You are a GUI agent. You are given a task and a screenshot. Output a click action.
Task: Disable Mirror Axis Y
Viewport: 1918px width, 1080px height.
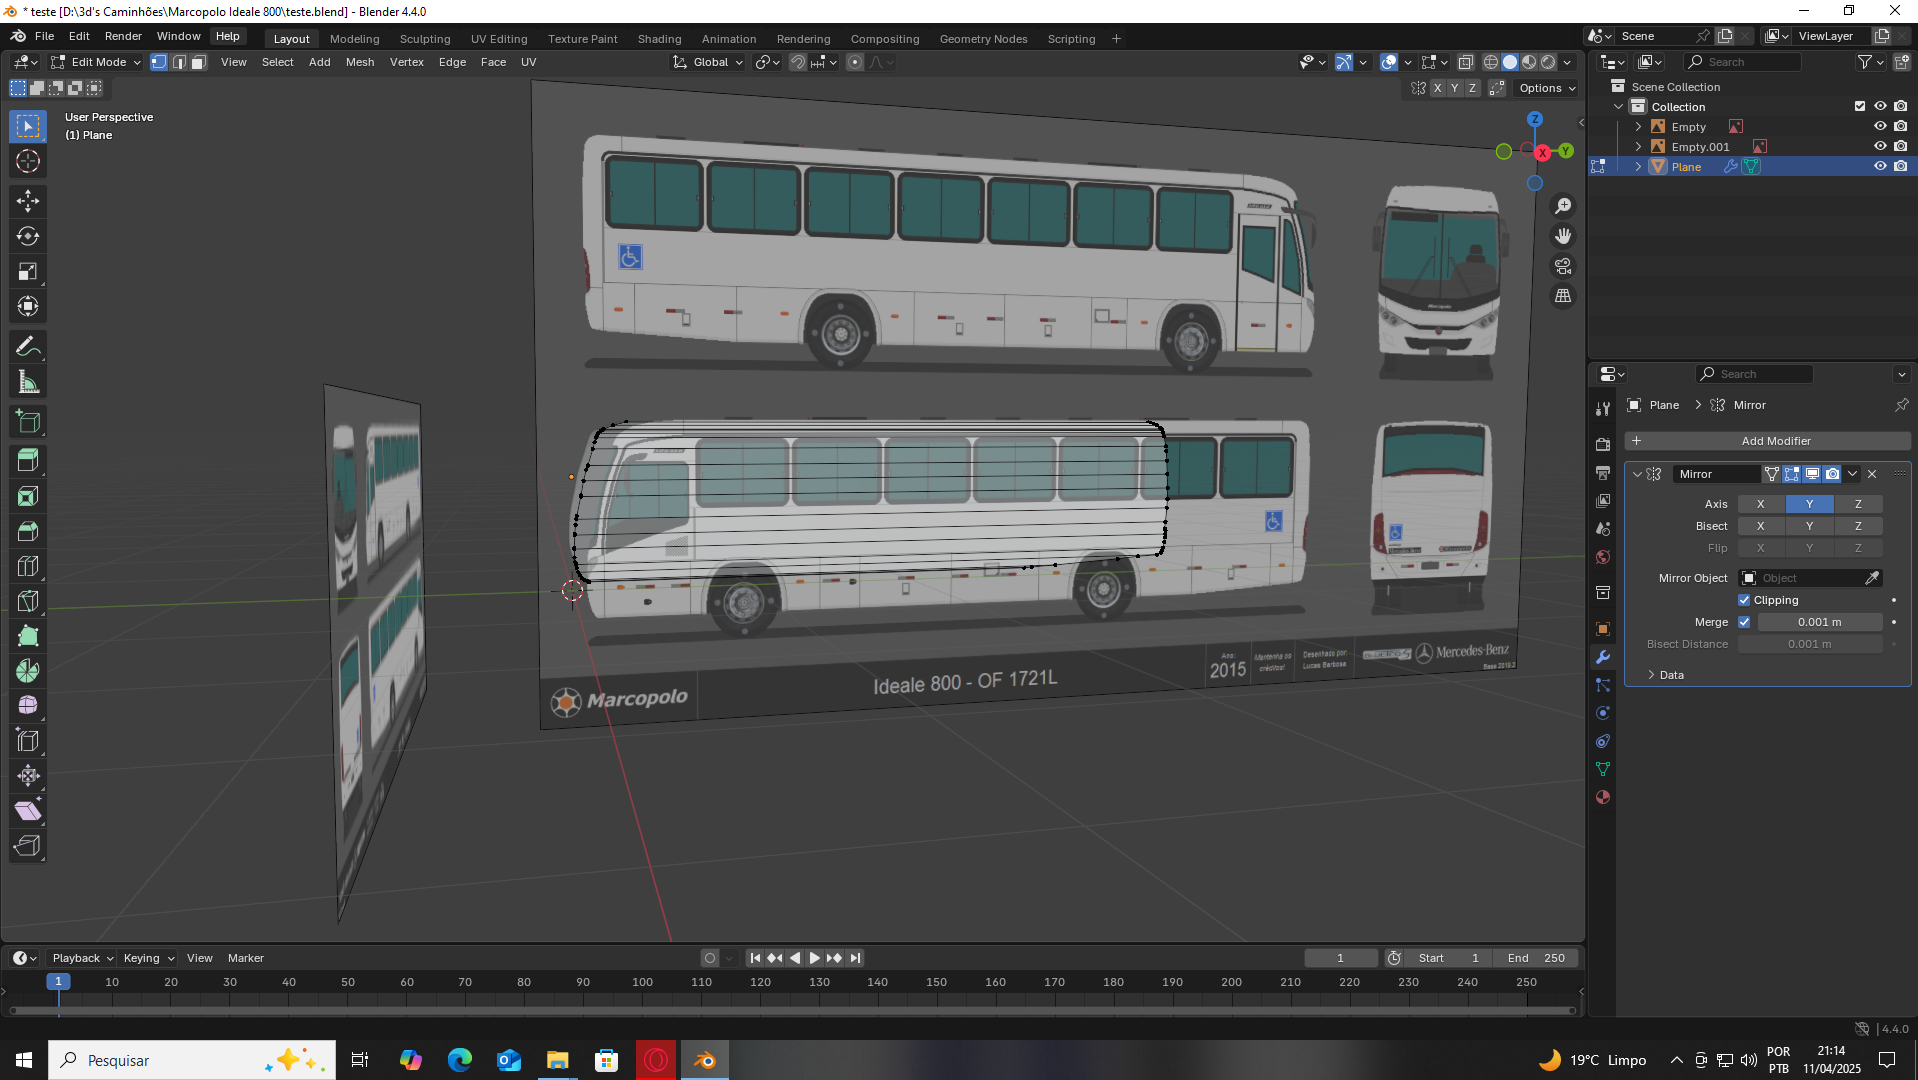pyautogui.click(x=1810, y=504)
